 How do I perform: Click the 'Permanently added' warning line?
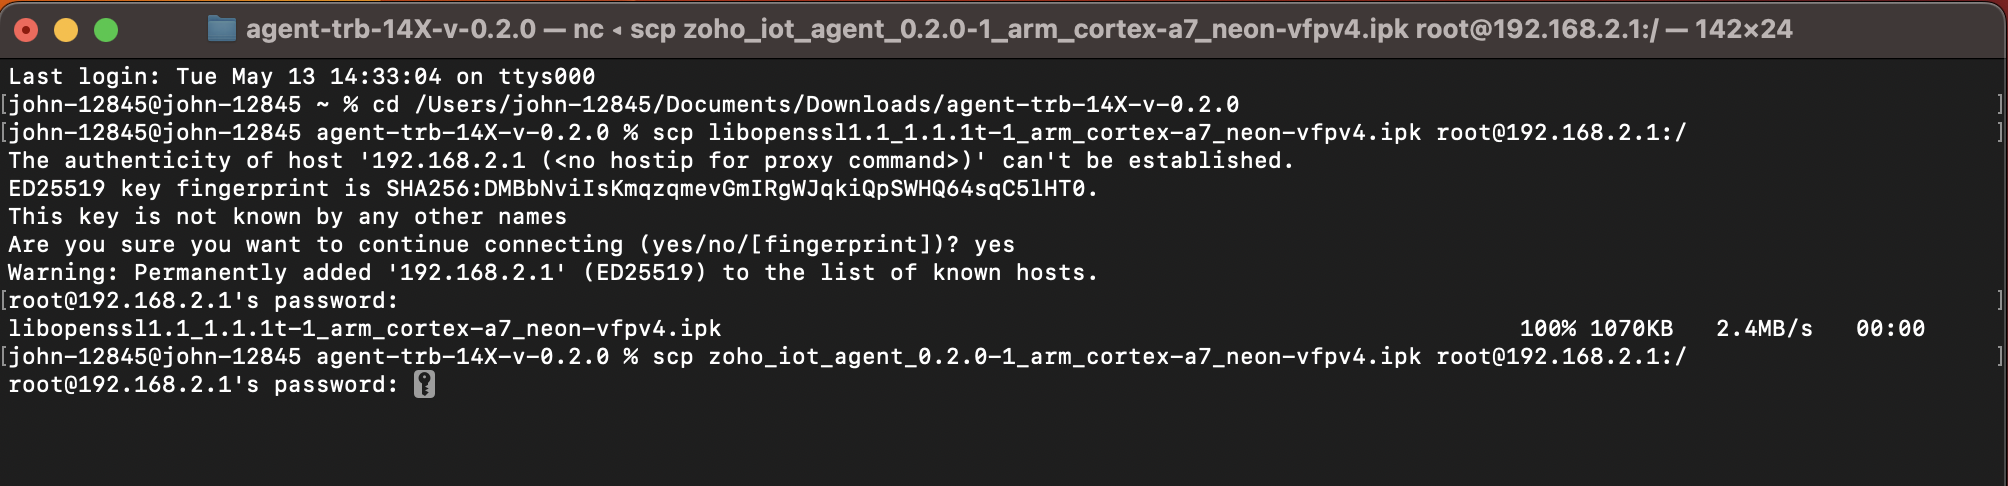point(553,273)
